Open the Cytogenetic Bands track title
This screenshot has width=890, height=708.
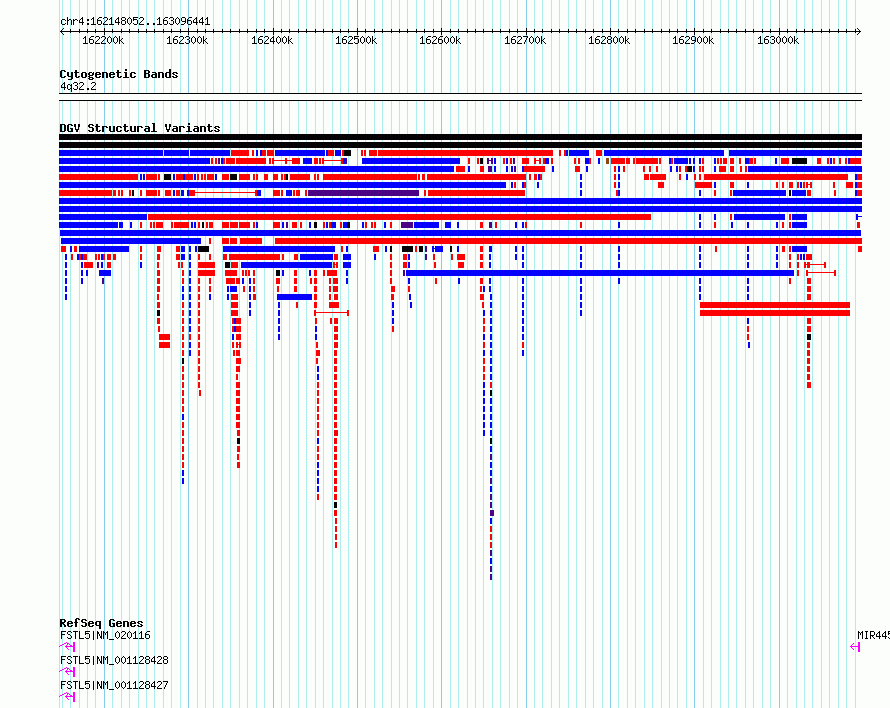click(x=119, y=74)
